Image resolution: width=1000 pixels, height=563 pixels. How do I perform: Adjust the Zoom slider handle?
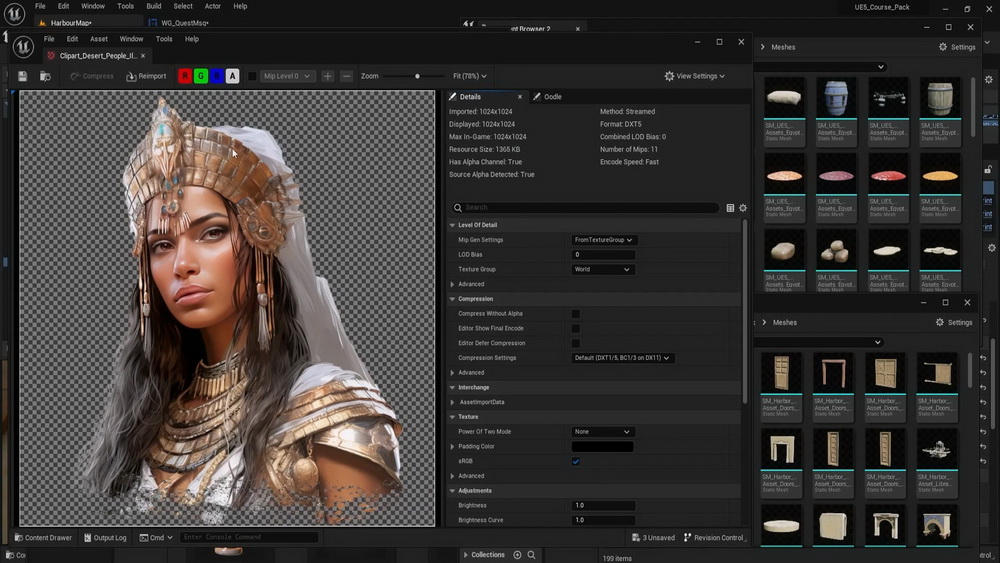pos(417,76)
